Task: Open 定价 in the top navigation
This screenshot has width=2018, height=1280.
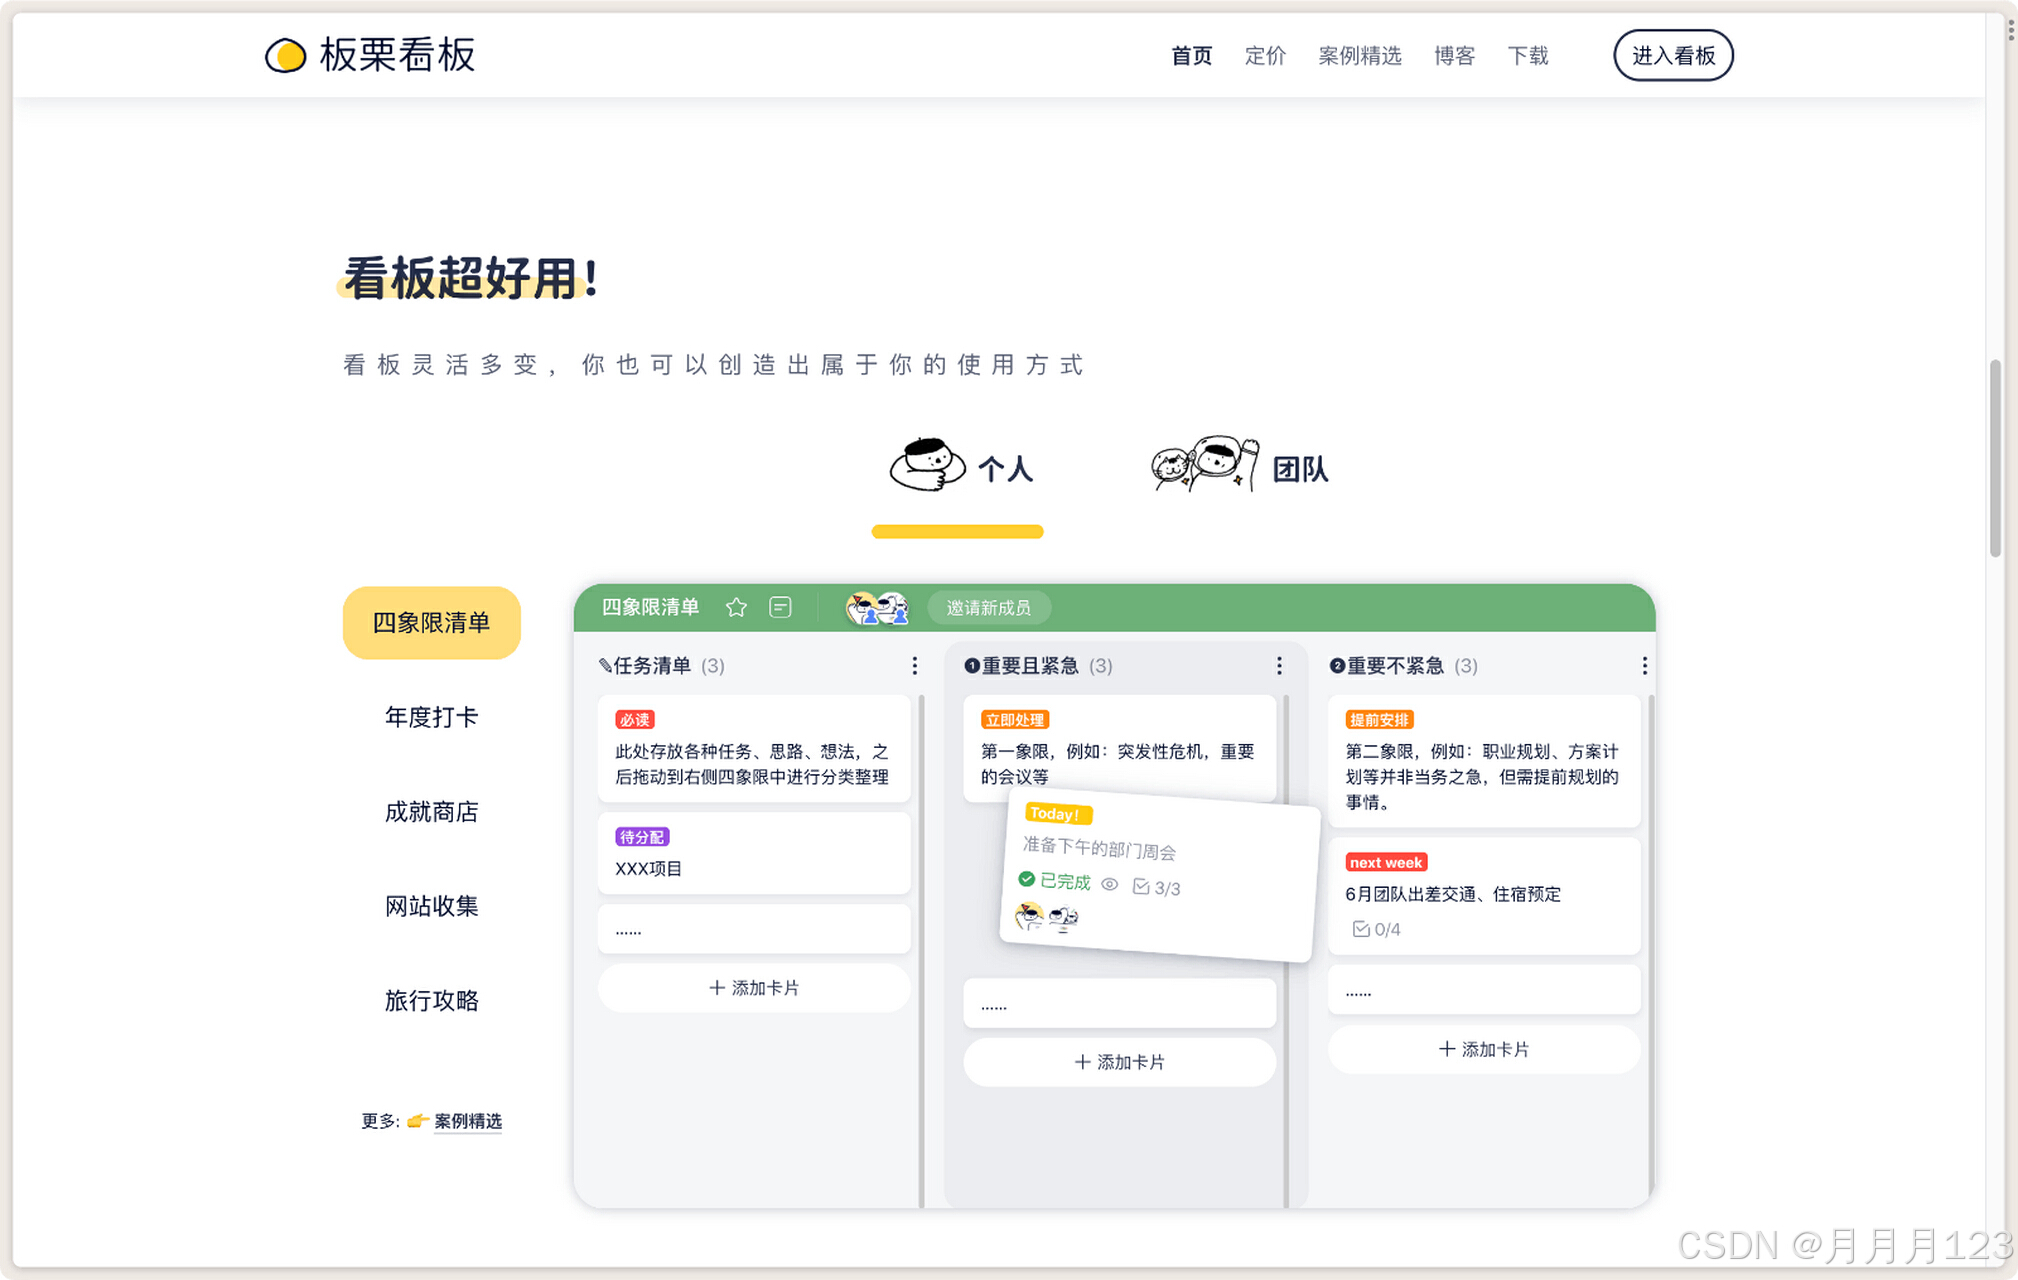Action: pos(1264,56)
